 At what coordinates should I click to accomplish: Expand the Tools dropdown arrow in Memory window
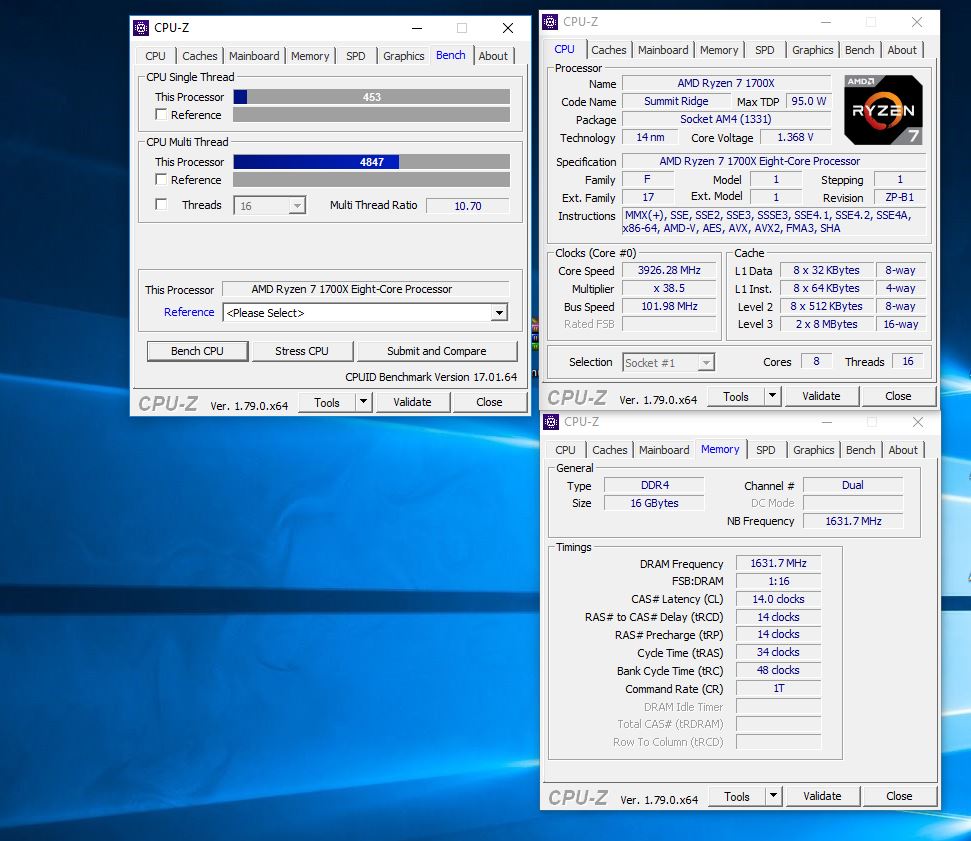point(773,796)
